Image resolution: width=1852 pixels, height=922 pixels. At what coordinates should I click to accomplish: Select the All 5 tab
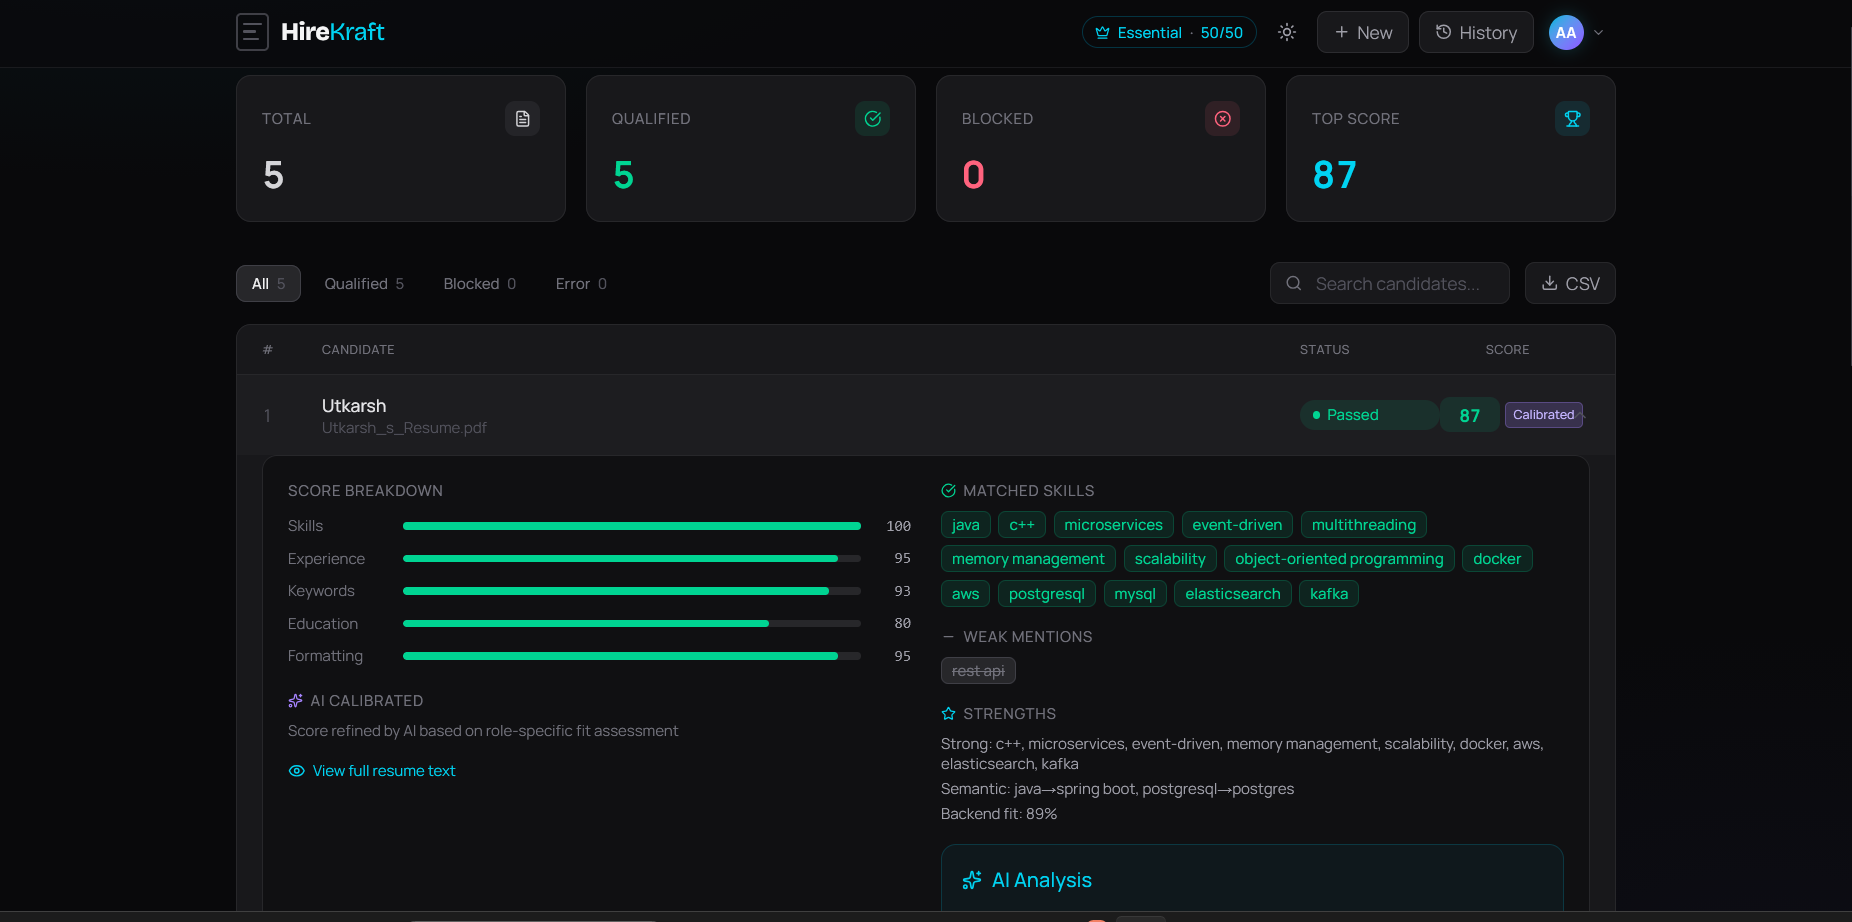click(x=268, y=284)
